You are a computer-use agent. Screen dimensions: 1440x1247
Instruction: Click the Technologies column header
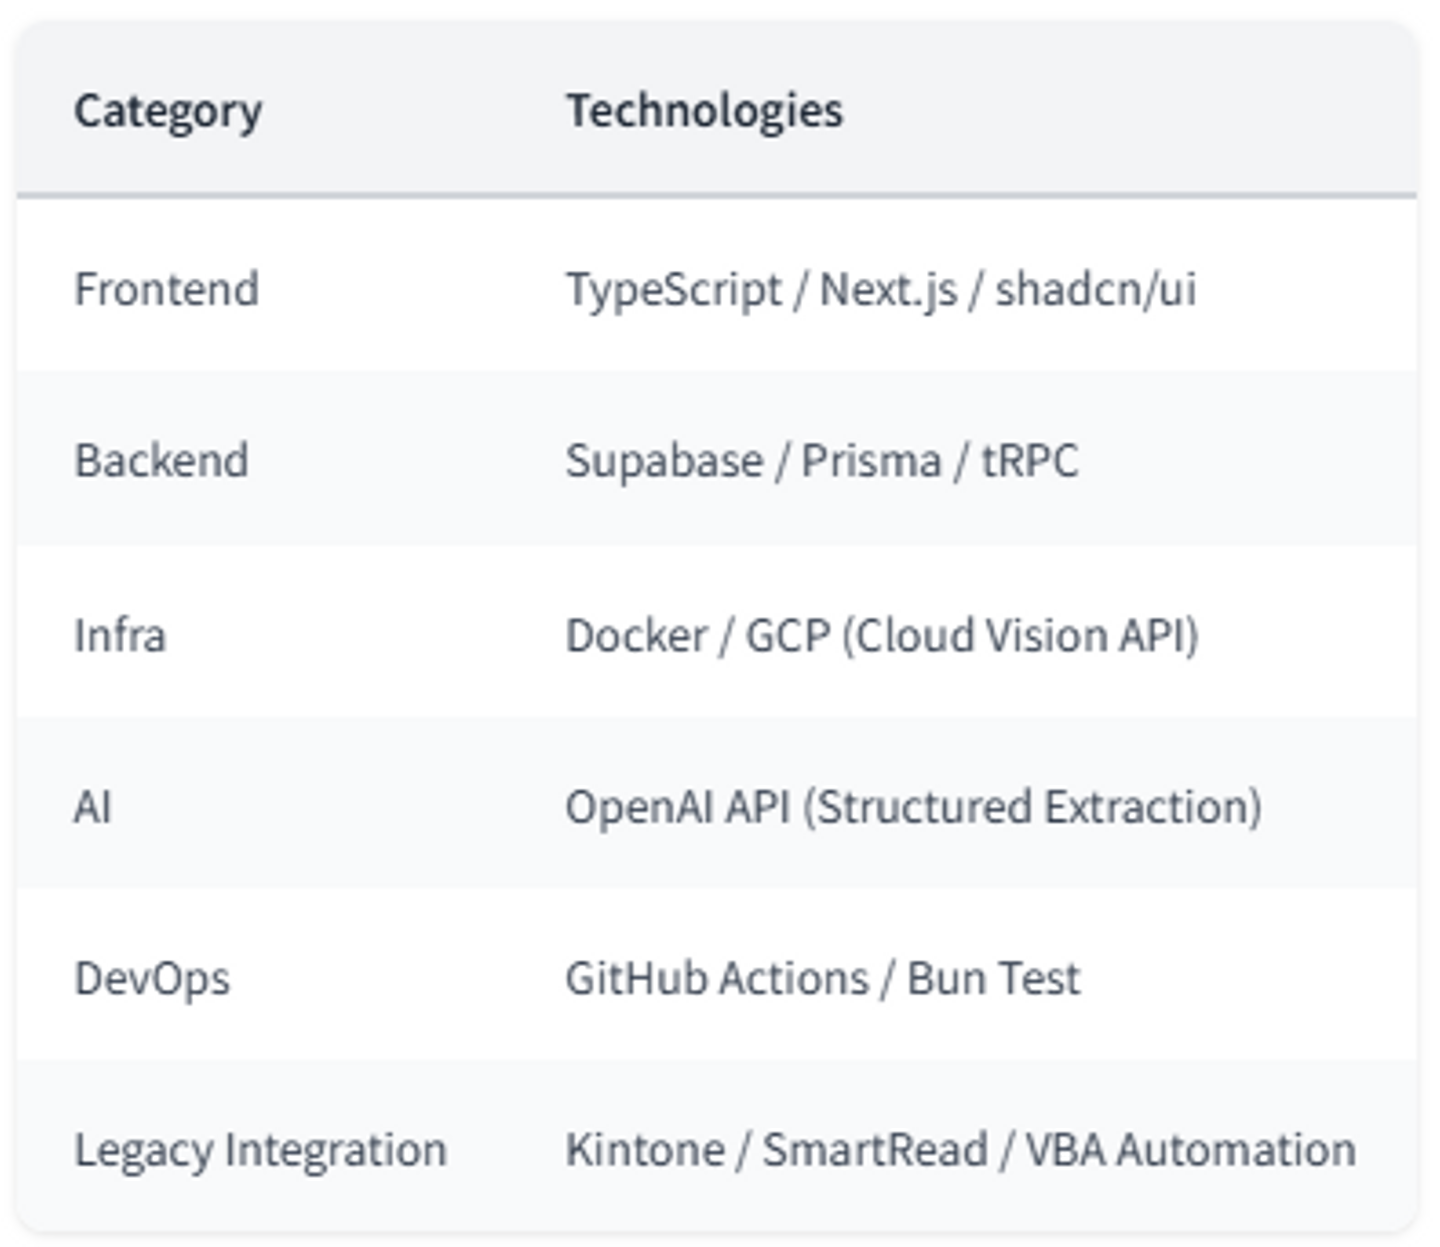704,111
